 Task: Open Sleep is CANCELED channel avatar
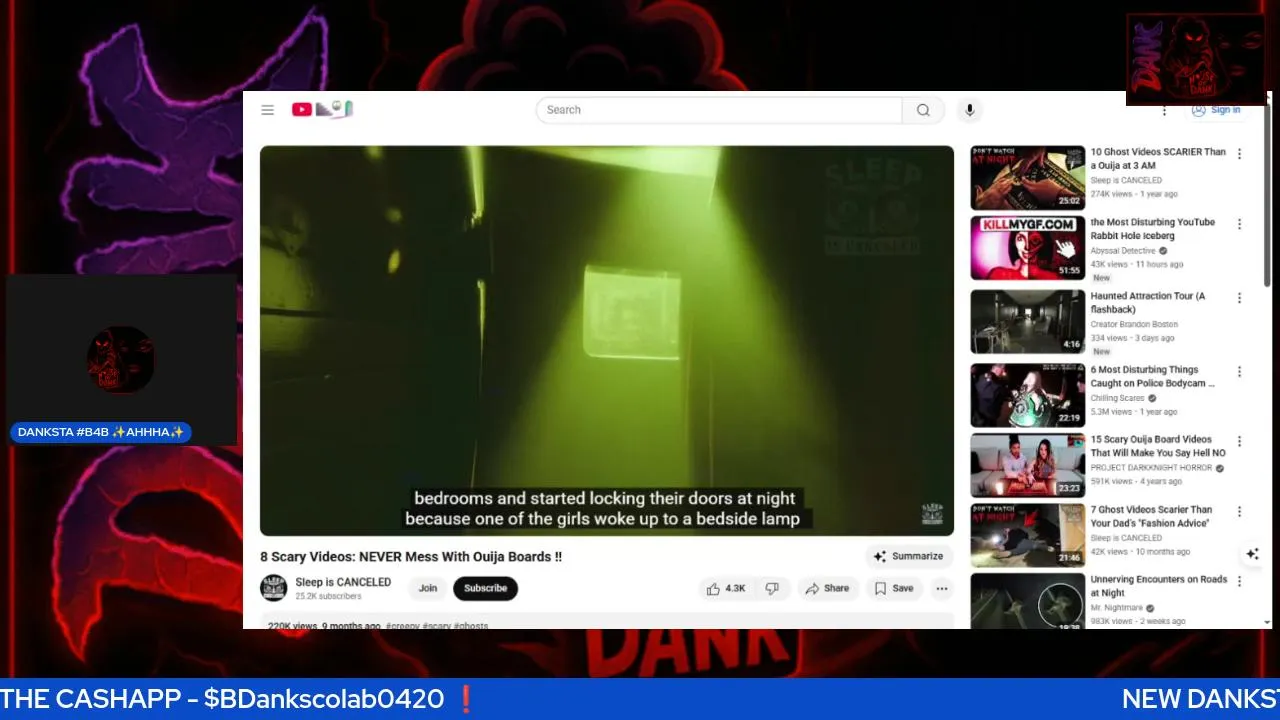pyautogui.click(x=274, y=588)
